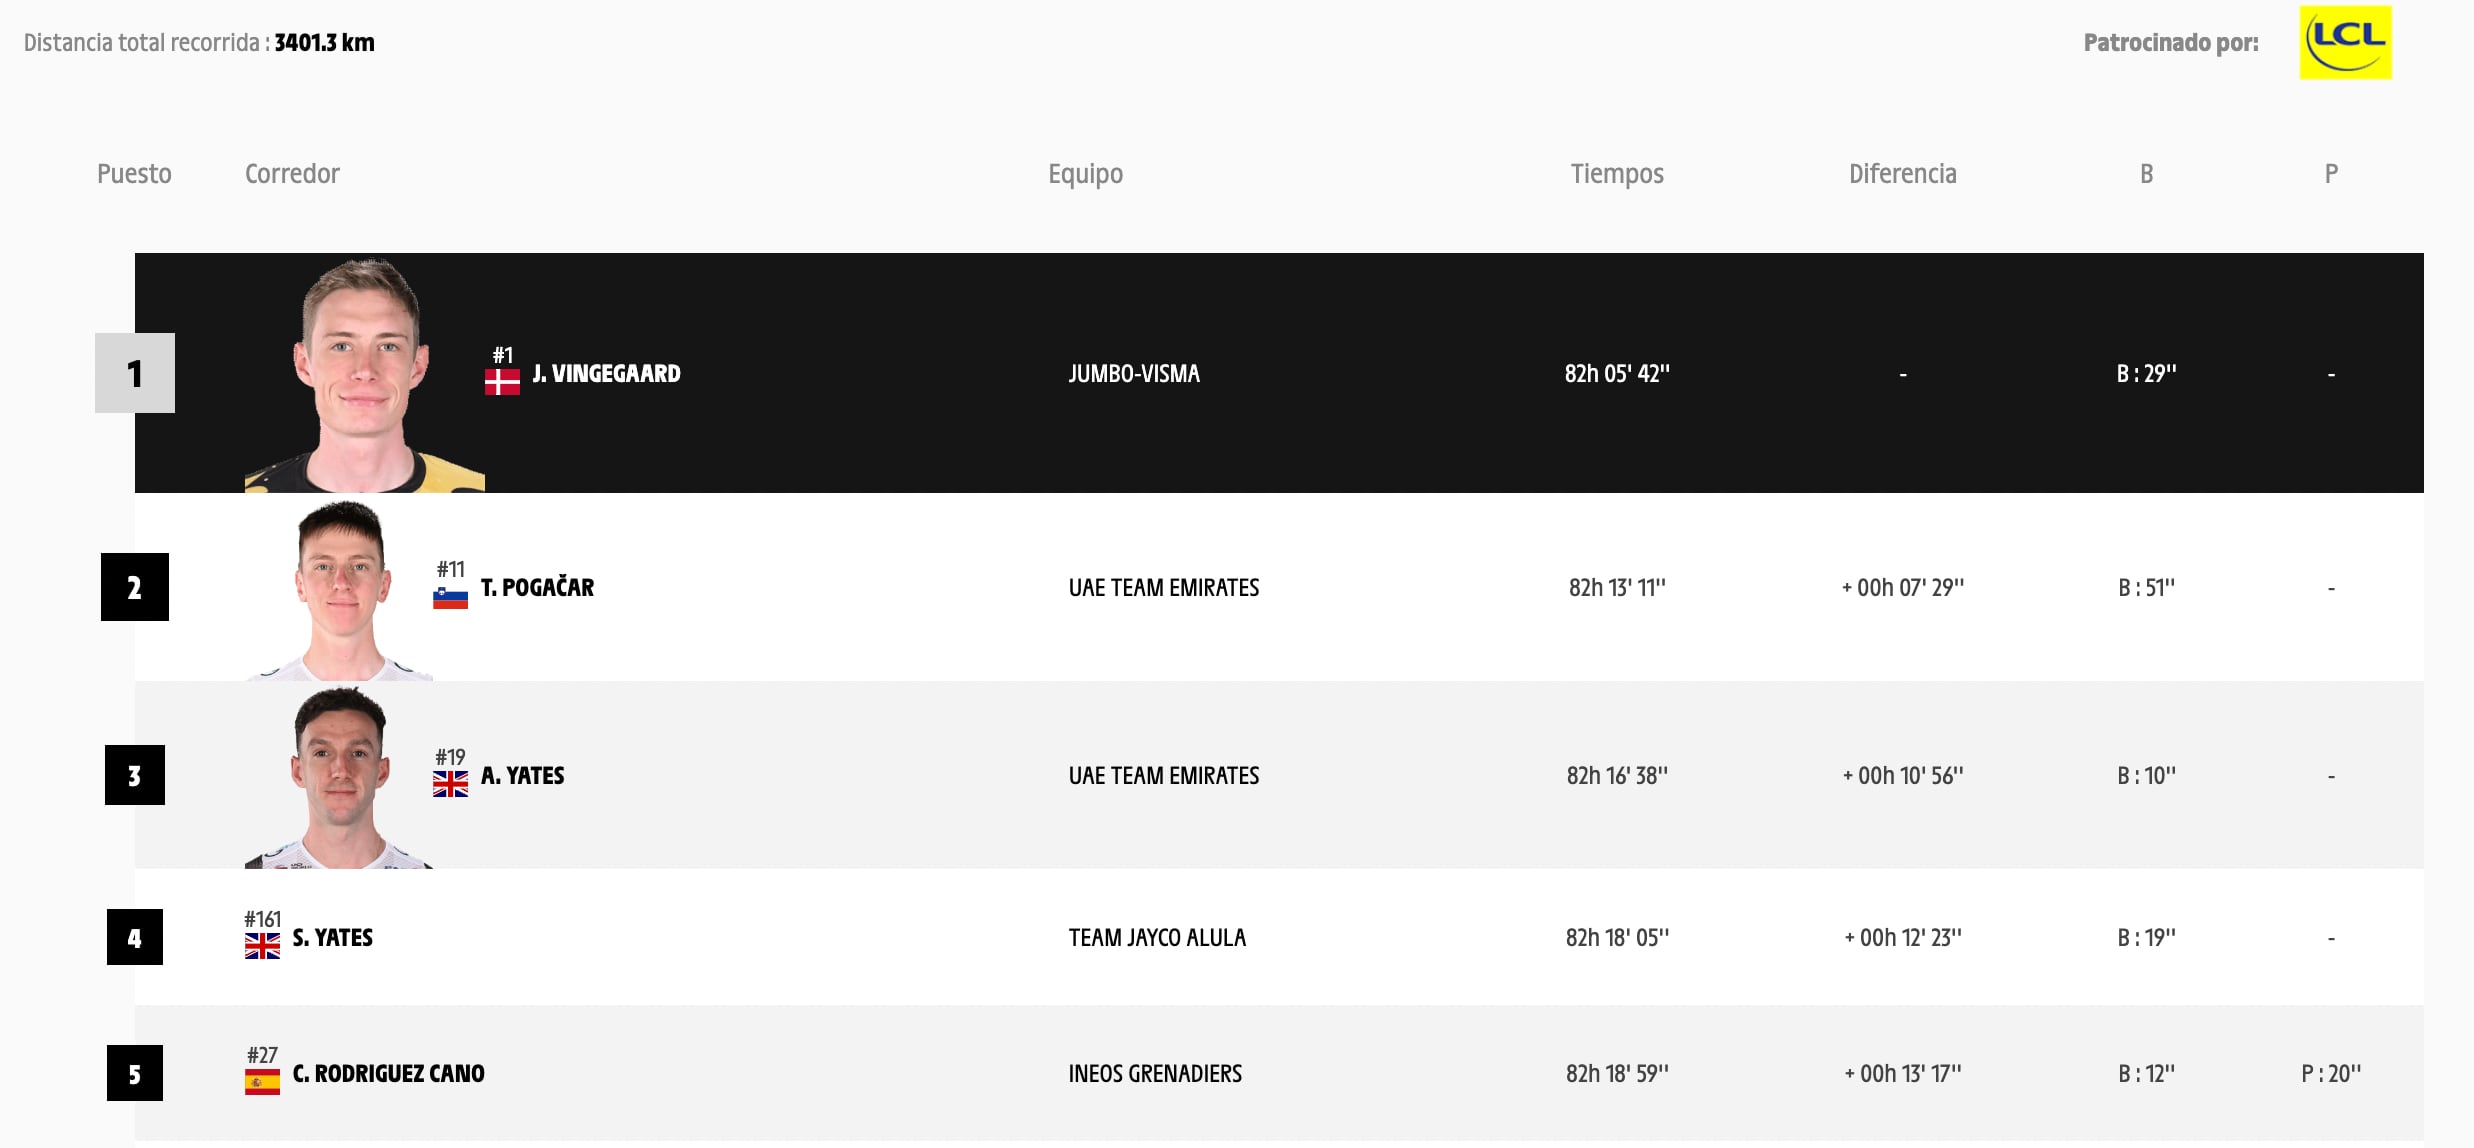Click the rank 1 position badge

point(135,373)
